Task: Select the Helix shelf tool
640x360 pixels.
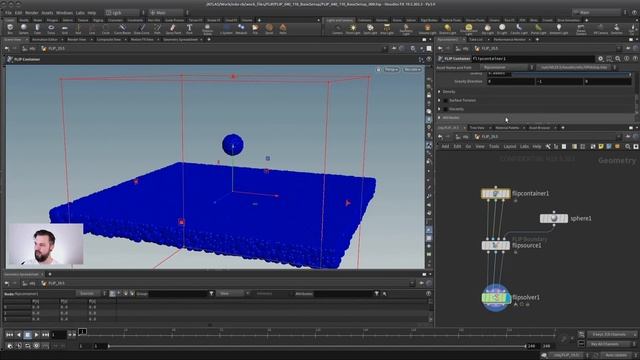Action: tap(283, 29)
